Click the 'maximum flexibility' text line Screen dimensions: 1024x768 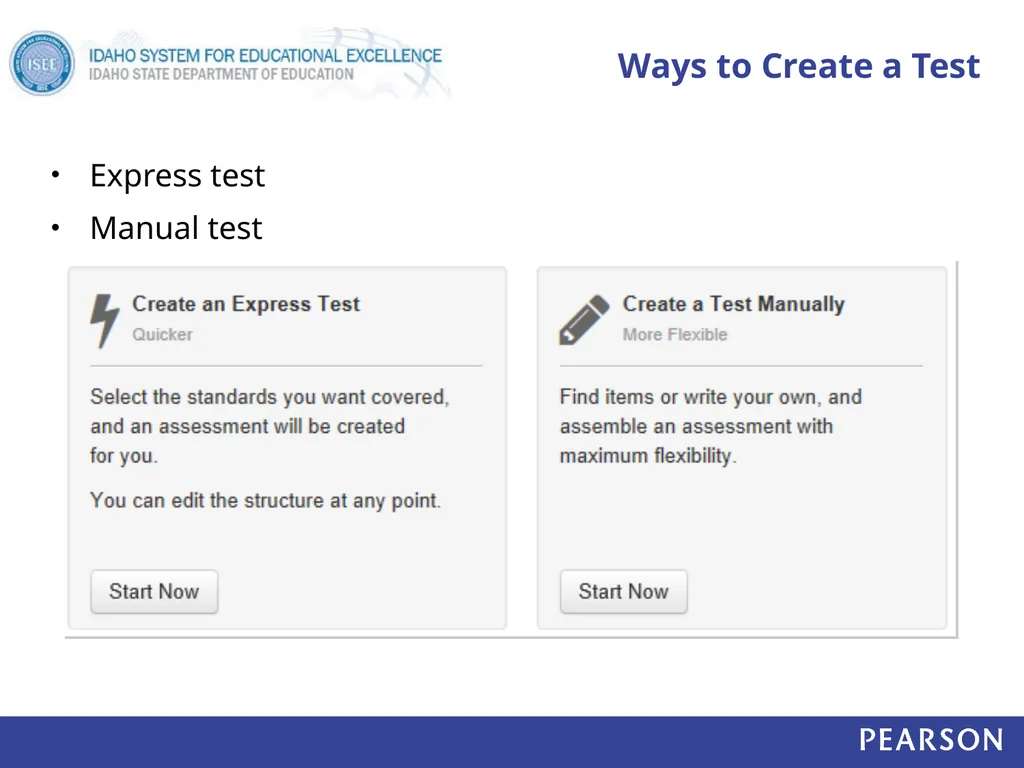648,456
